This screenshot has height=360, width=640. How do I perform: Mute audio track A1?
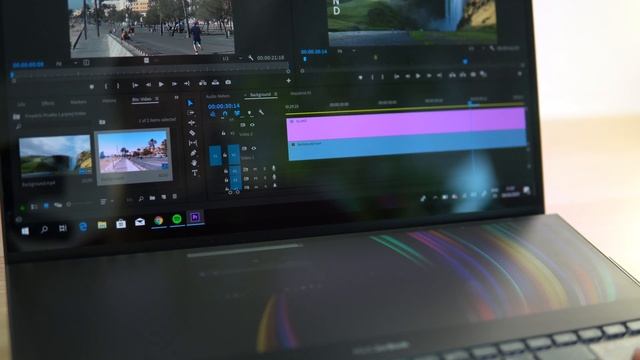[256, 169]
